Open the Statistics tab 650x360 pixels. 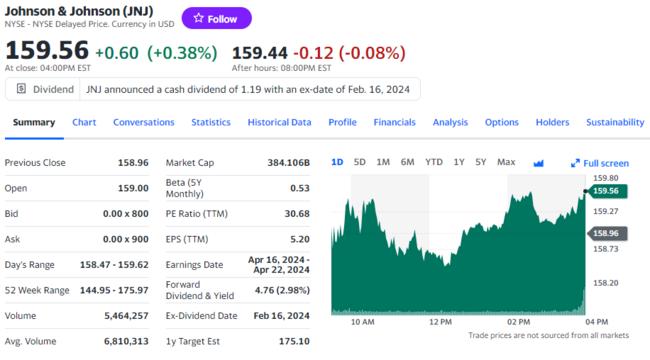pos(211,122)
